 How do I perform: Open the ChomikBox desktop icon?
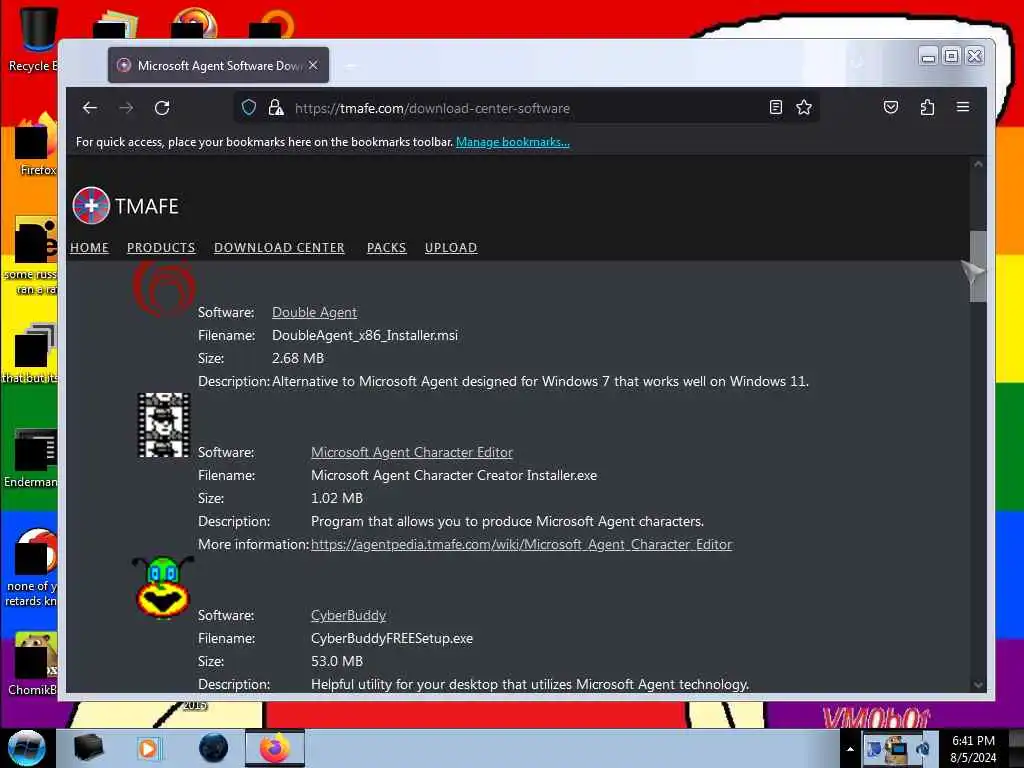tap(33, 664)
